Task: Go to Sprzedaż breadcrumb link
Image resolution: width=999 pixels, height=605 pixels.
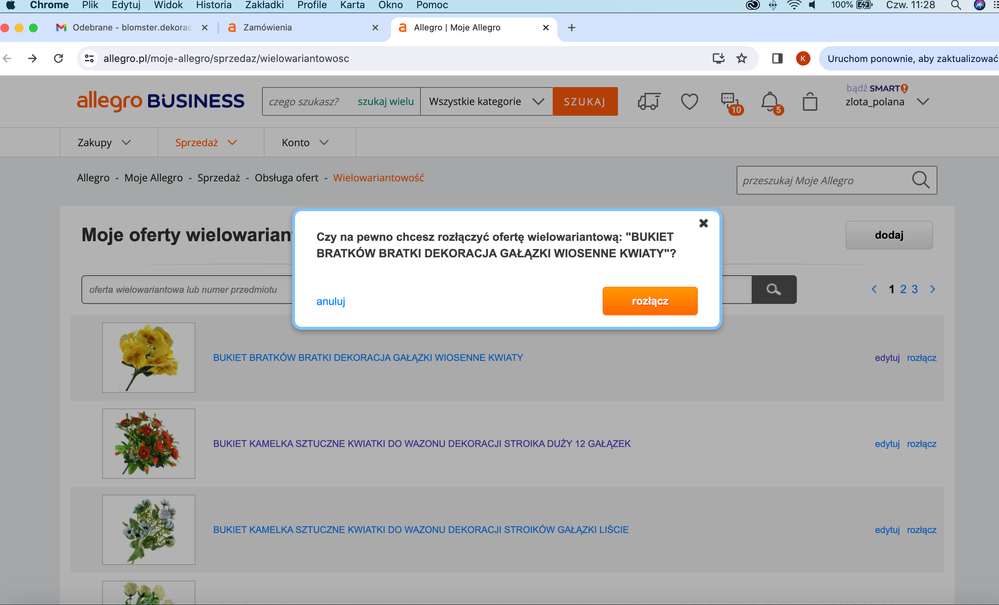Action: coord(219,178)
